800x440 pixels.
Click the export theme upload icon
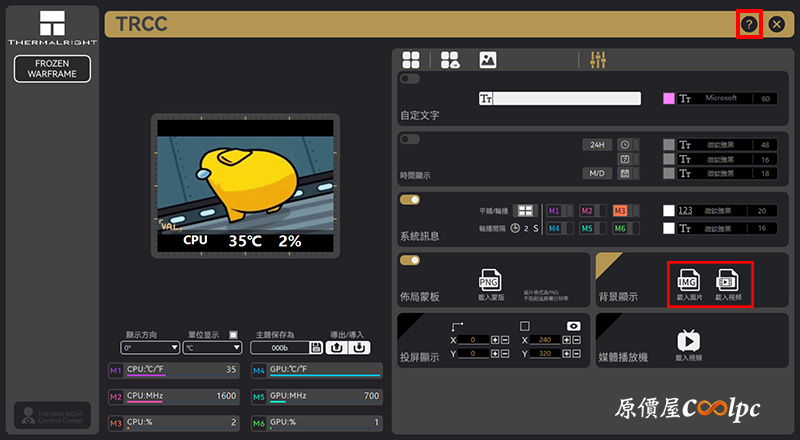[337, 348]
